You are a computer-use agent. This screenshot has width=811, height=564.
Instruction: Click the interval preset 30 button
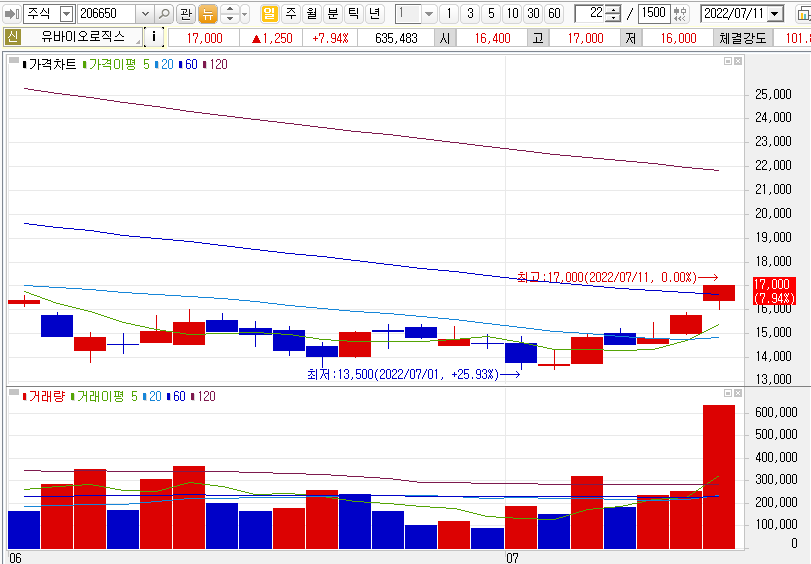tap(534, 14)
